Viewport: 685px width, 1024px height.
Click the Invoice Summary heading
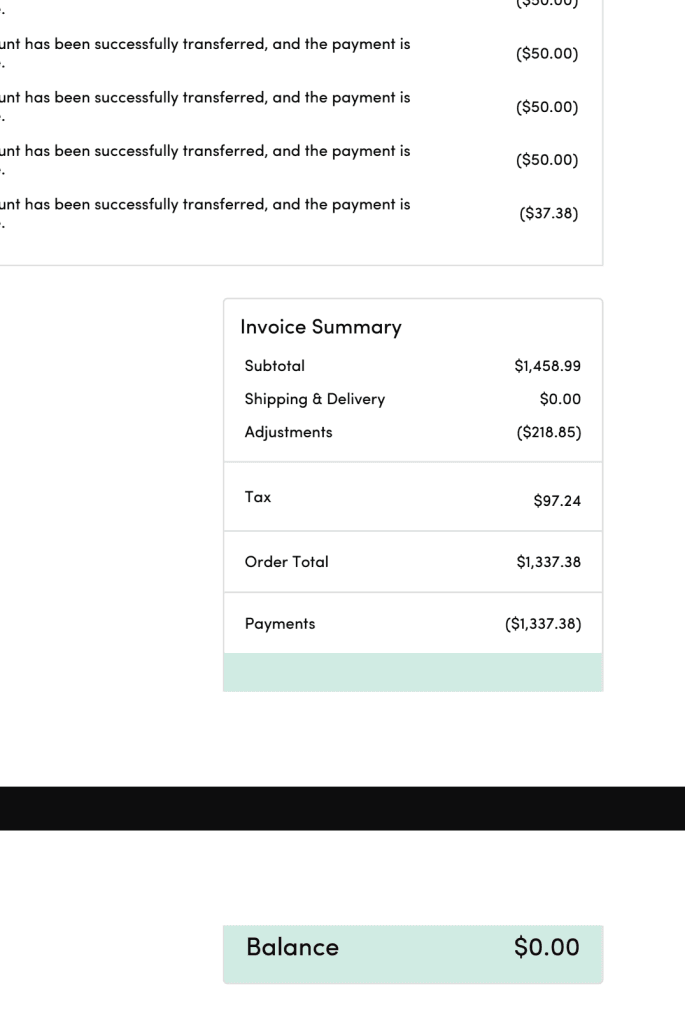pyautogui.click(x=321, y=327)
